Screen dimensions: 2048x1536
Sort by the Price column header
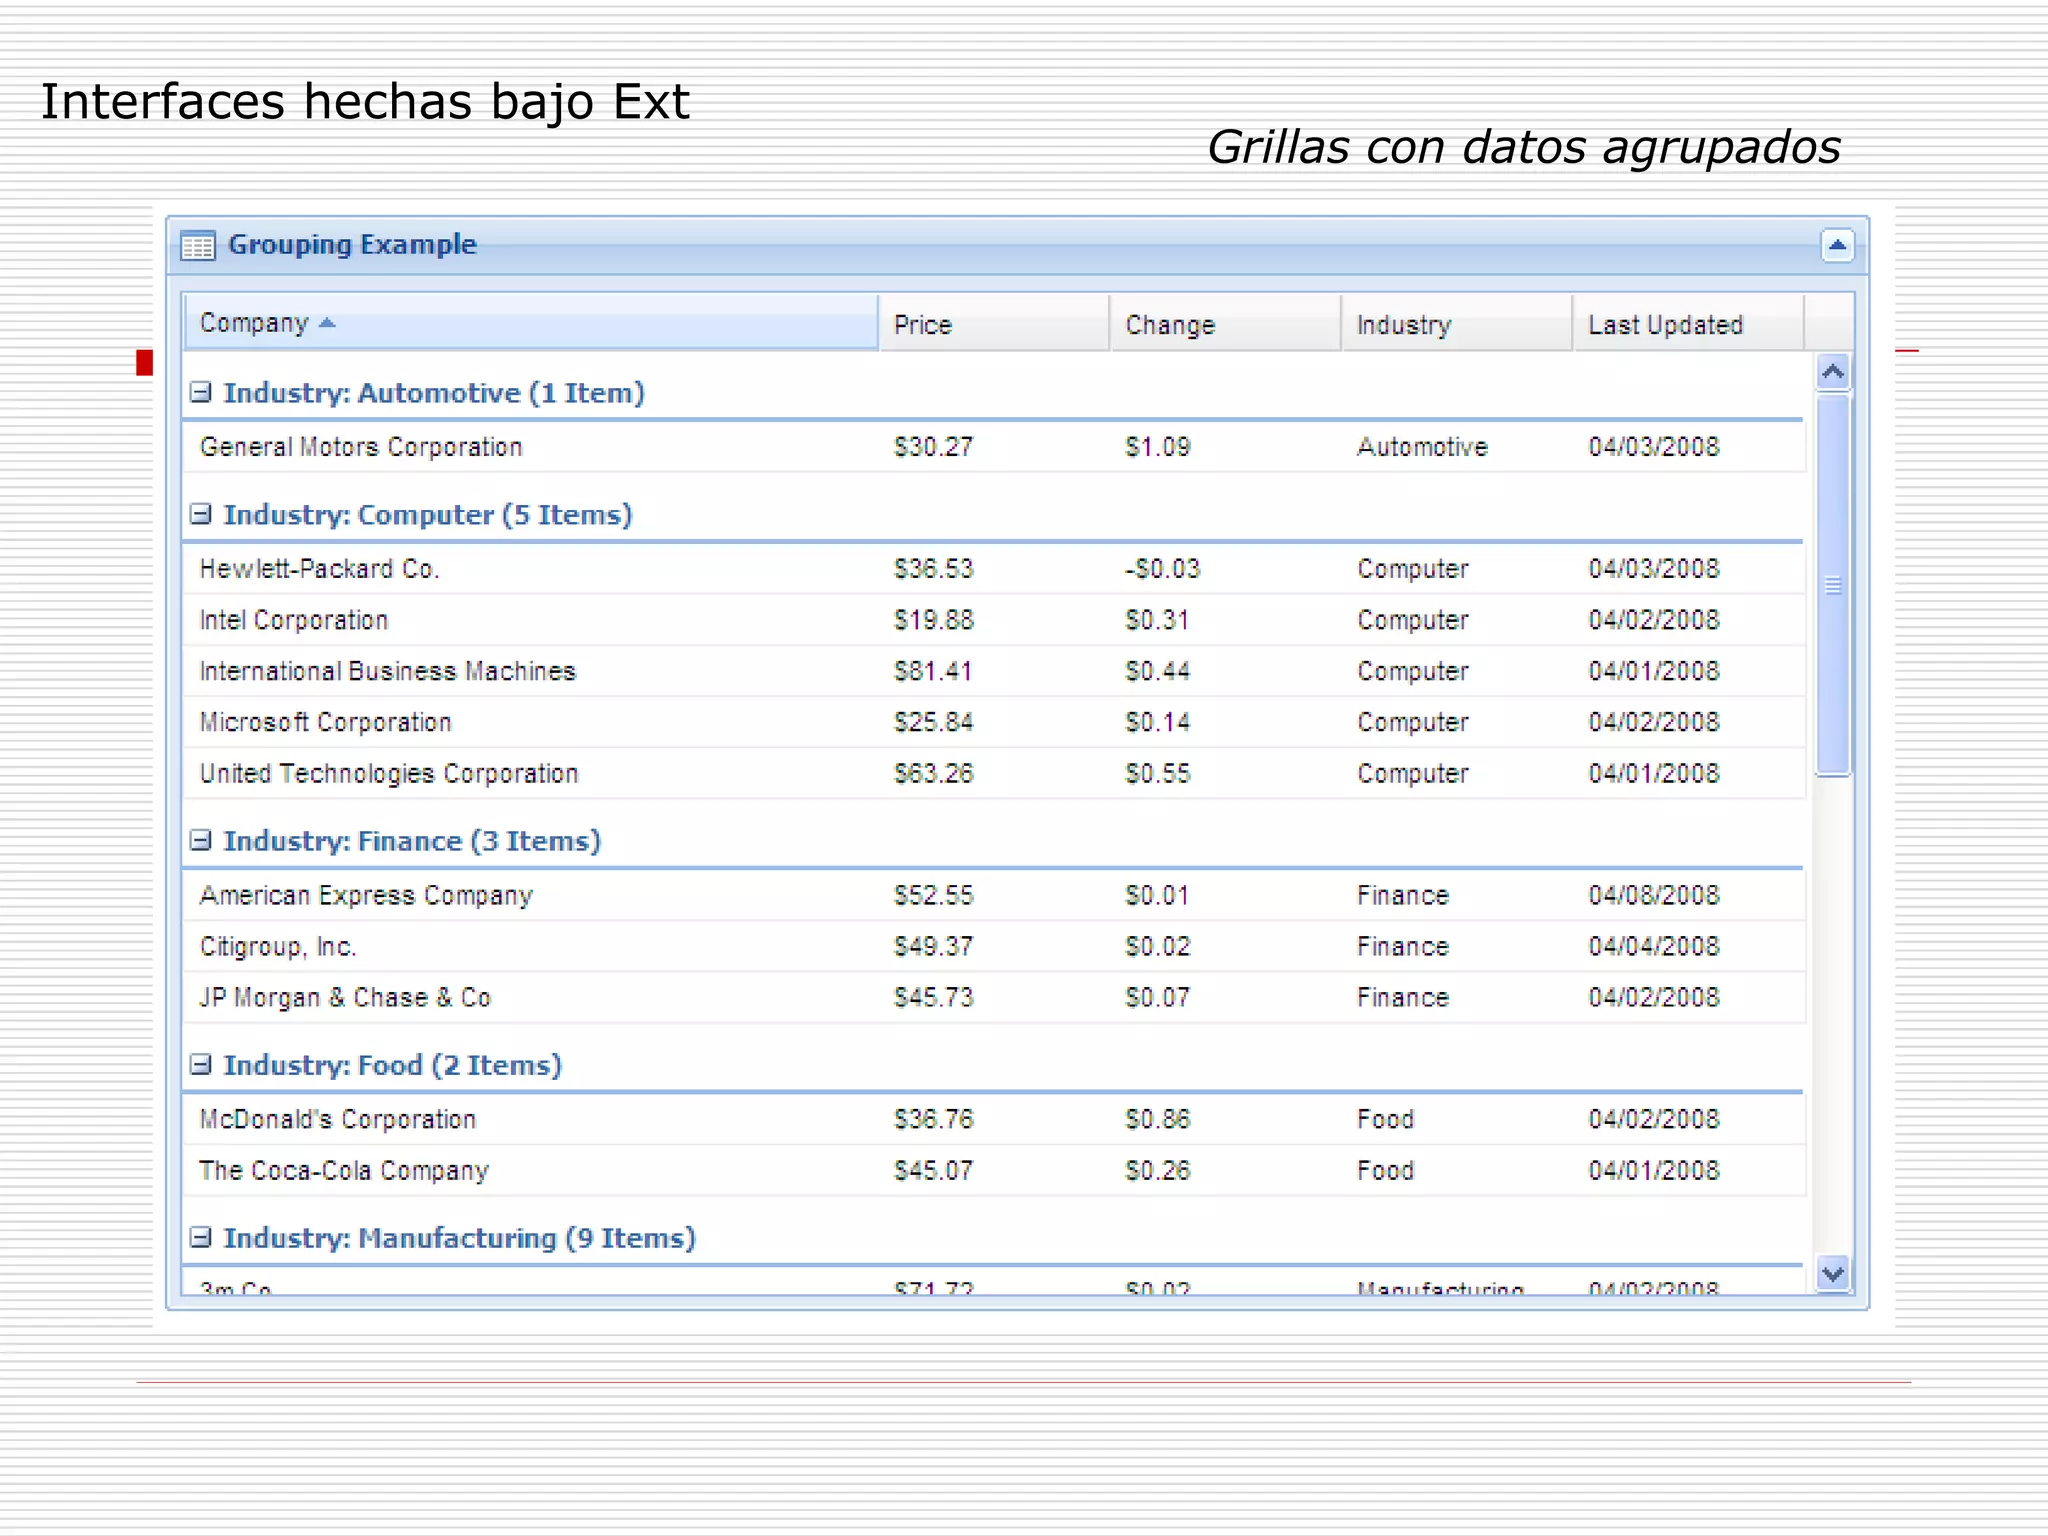point(994,324)
